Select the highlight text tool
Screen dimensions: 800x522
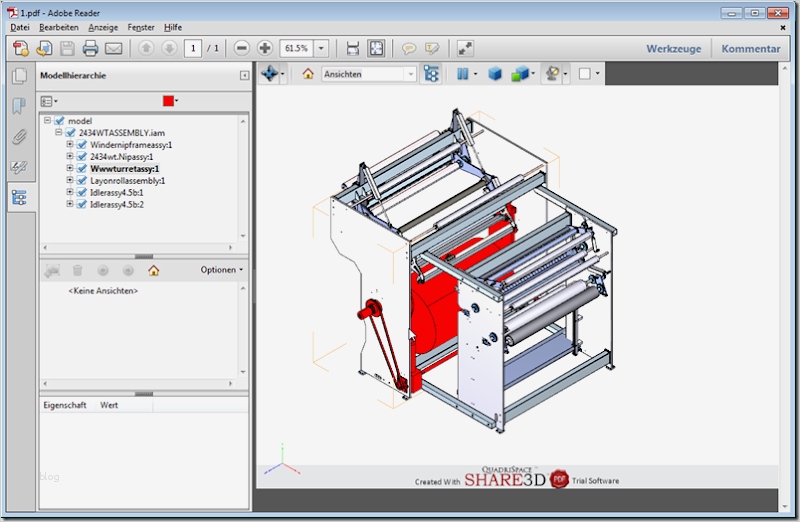click(432, 48)
